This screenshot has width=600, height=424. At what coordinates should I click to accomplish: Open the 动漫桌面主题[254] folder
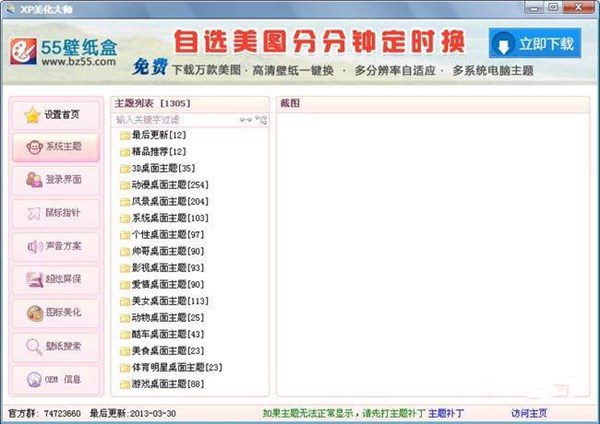164,185
